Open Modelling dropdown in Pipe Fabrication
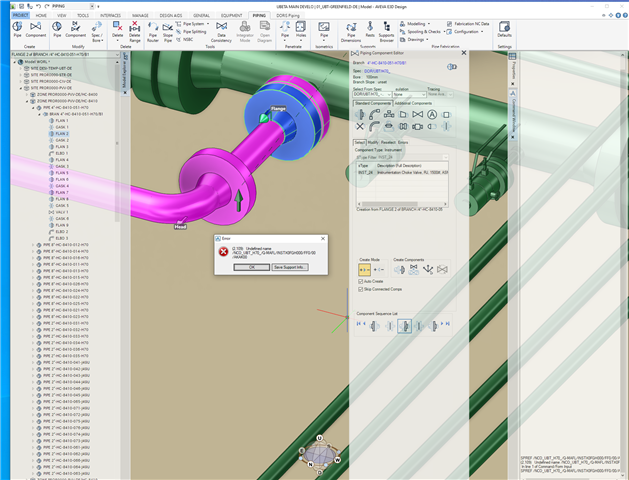This screenshot has width=629, height=480. point(415,24)
